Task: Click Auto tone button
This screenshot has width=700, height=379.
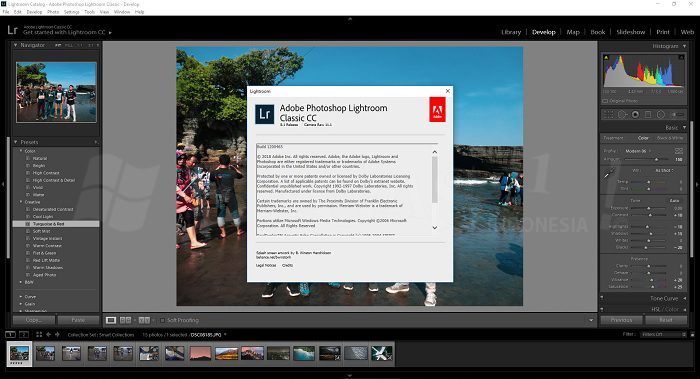Action: tap(675, 201)
